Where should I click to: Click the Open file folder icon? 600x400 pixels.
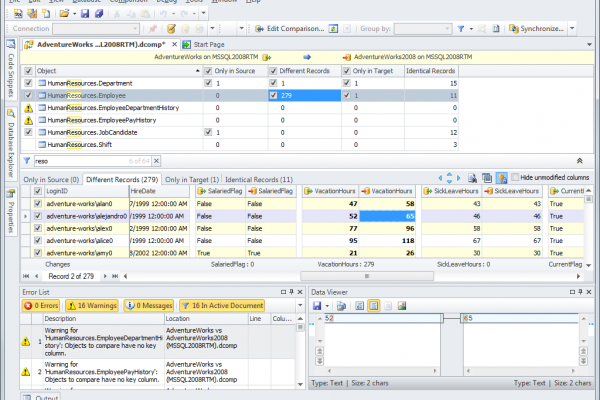[x=64, y=14]
